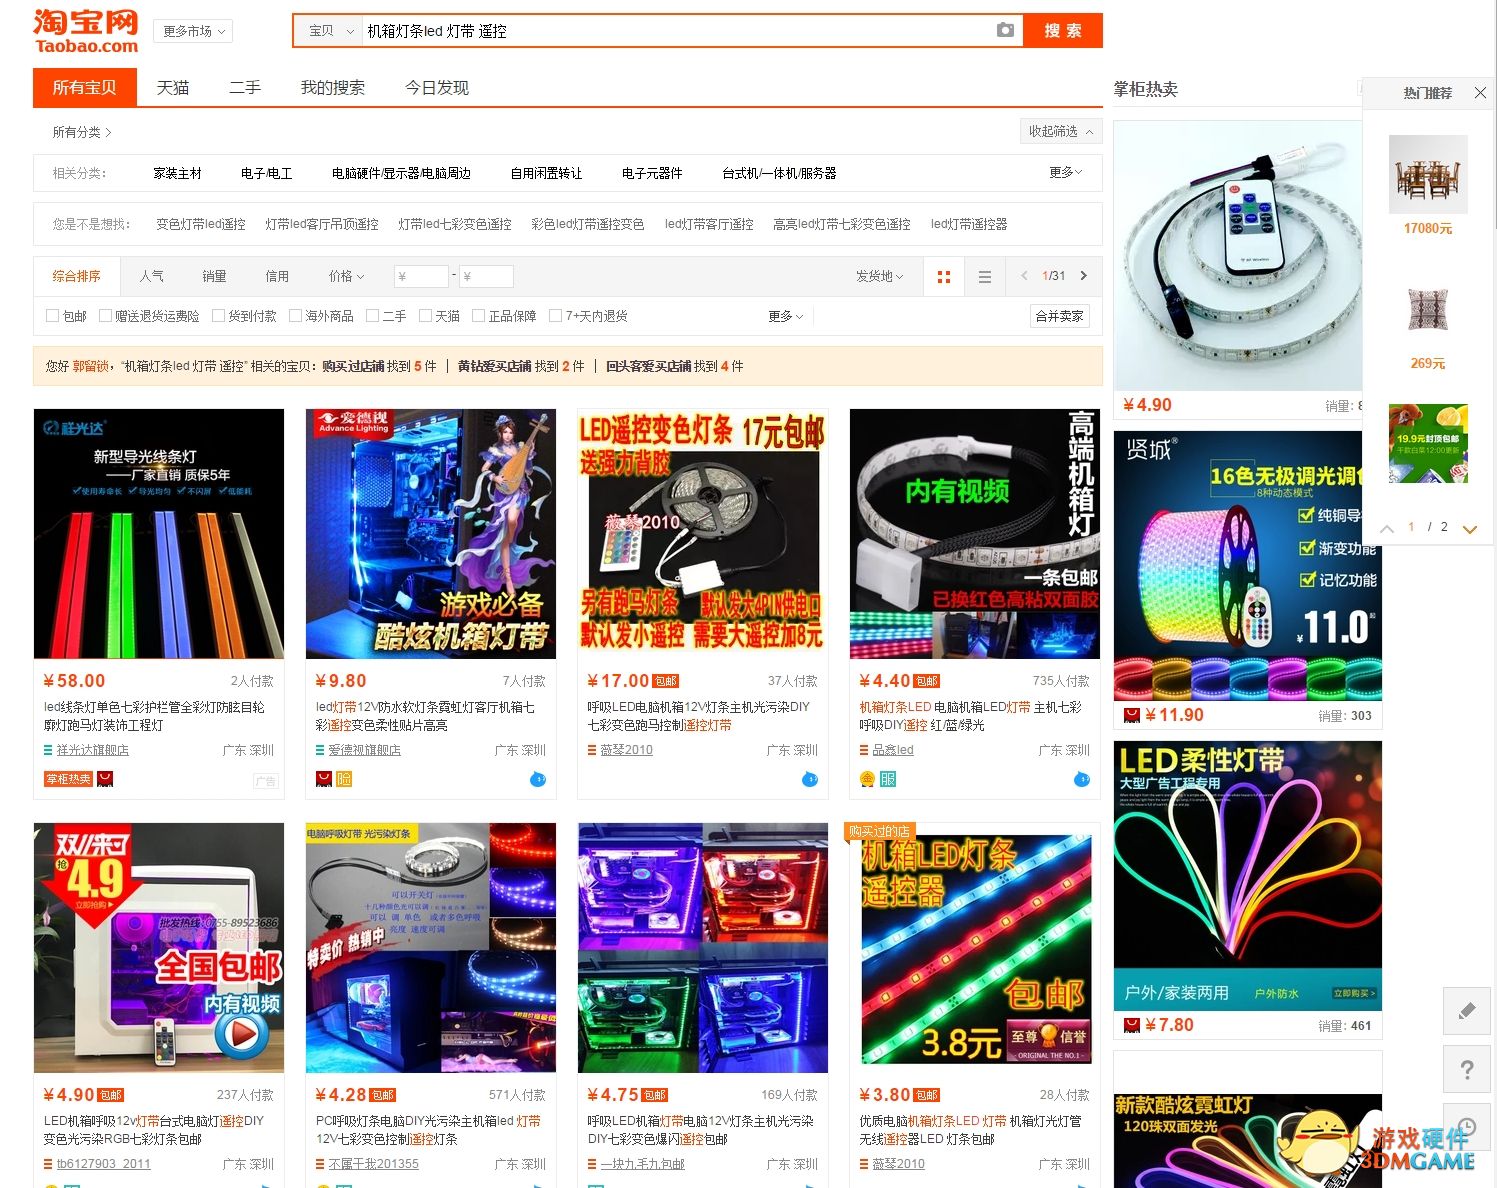Sort results by 信用
Viewport: 1497px width, 1188px height.
point(277,276)
